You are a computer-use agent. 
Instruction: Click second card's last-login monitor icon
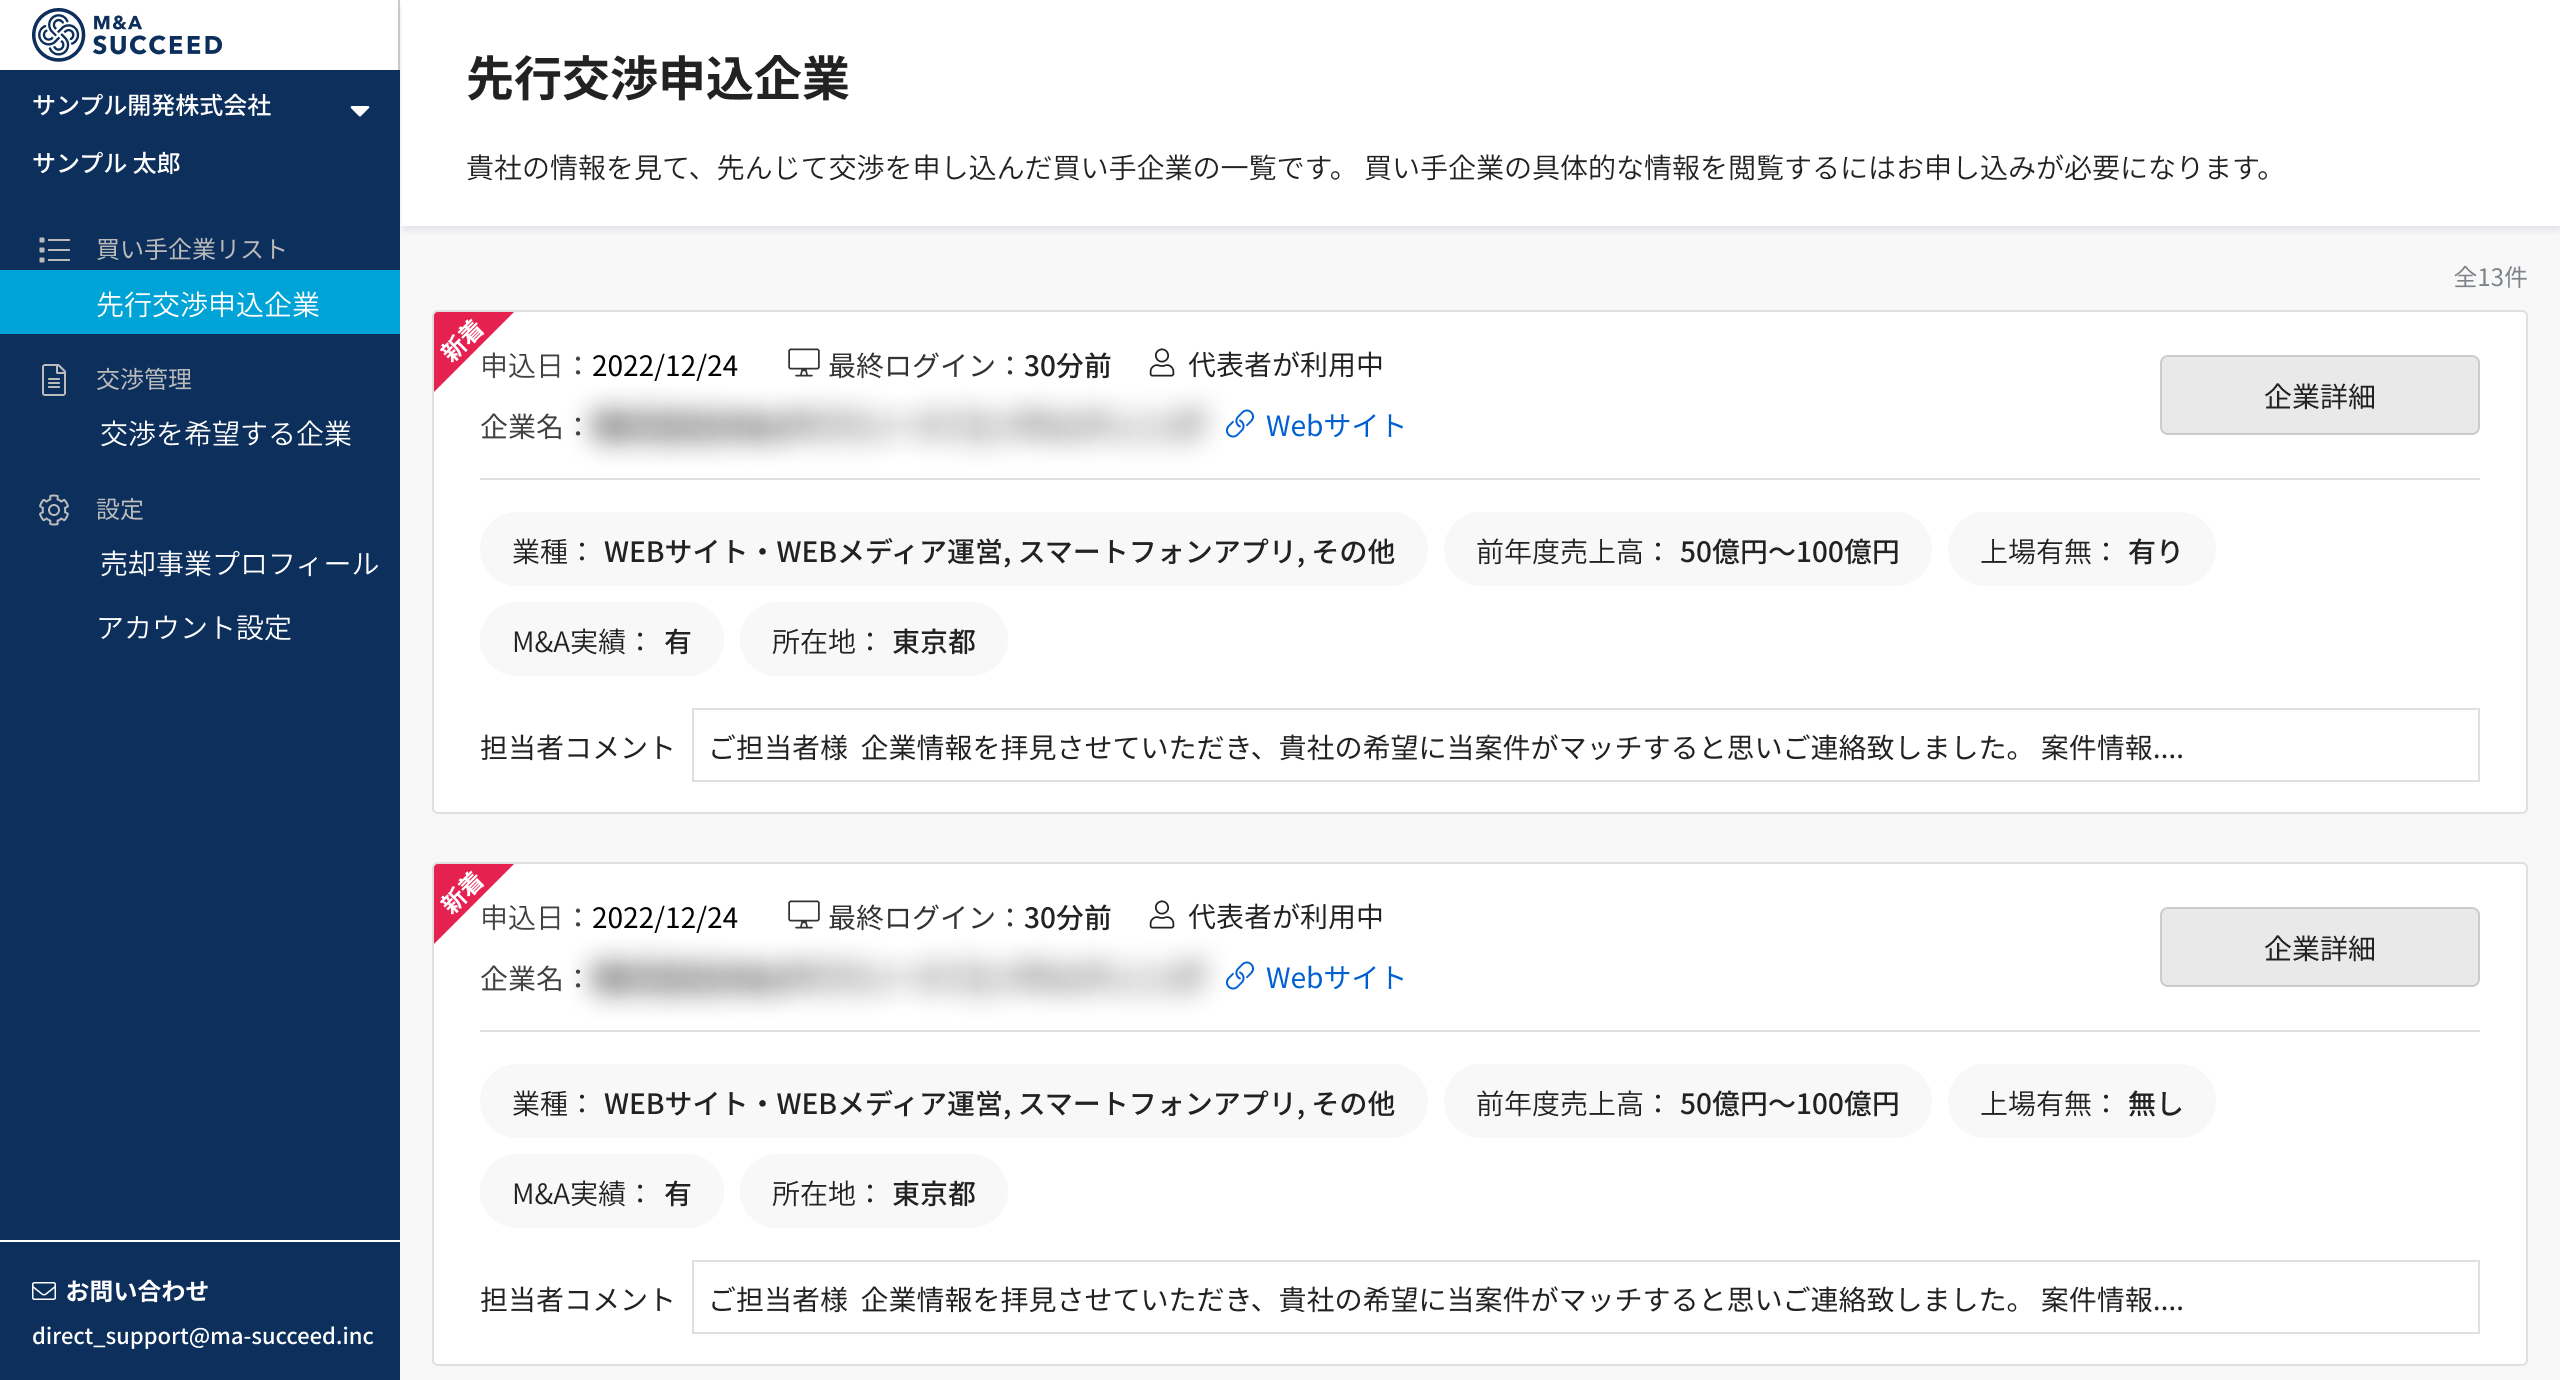[x=803, y=915]
